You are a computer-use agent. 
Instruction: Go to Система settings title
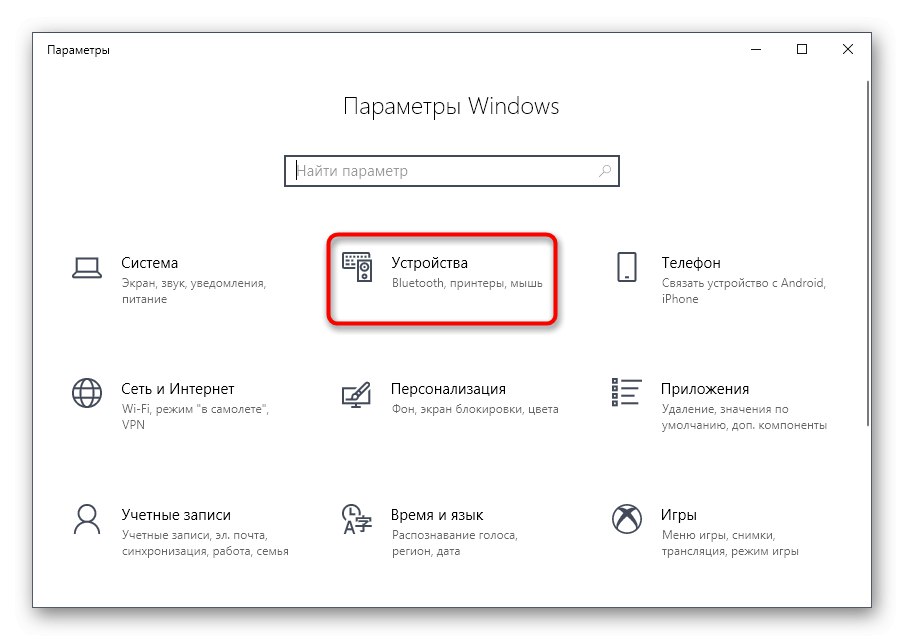[x=149, y=263]
